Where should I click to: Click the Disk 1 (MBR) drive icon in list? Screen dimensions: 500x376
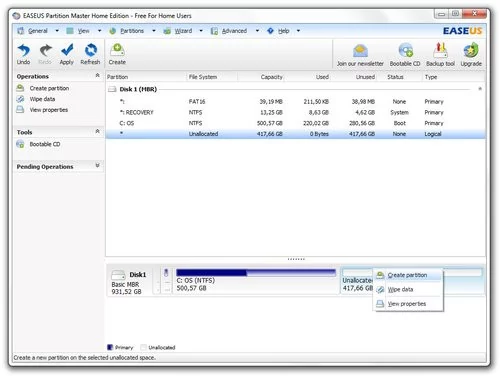click(x=112, y=89)
